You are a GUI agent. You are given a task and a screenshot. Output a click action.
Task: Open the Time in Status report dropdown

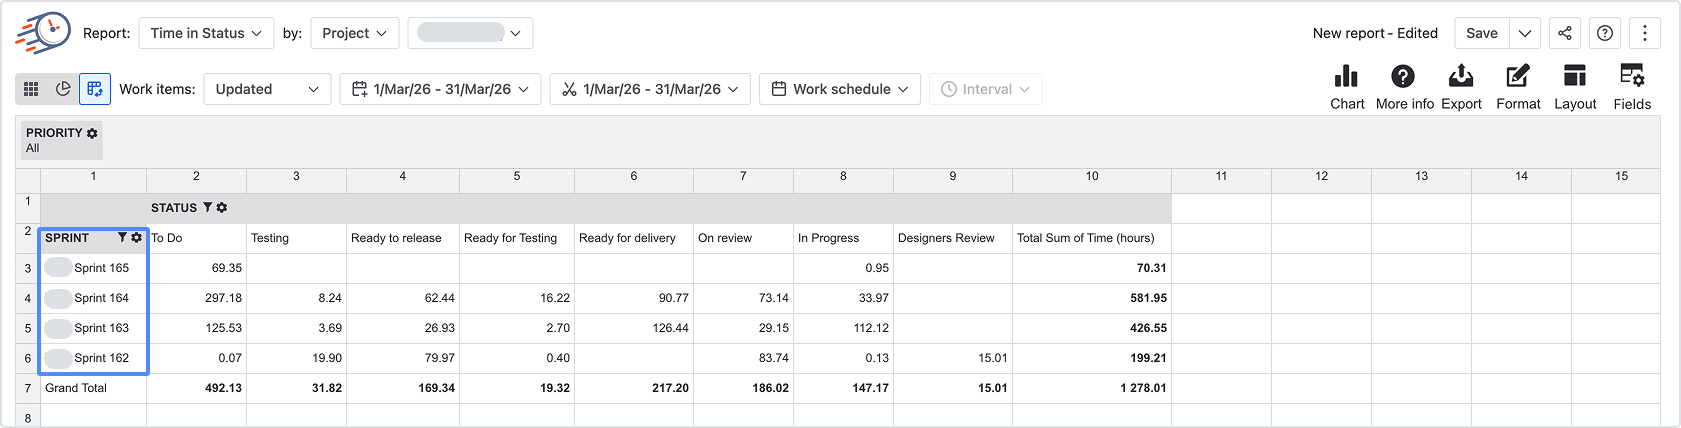[206, 33]
